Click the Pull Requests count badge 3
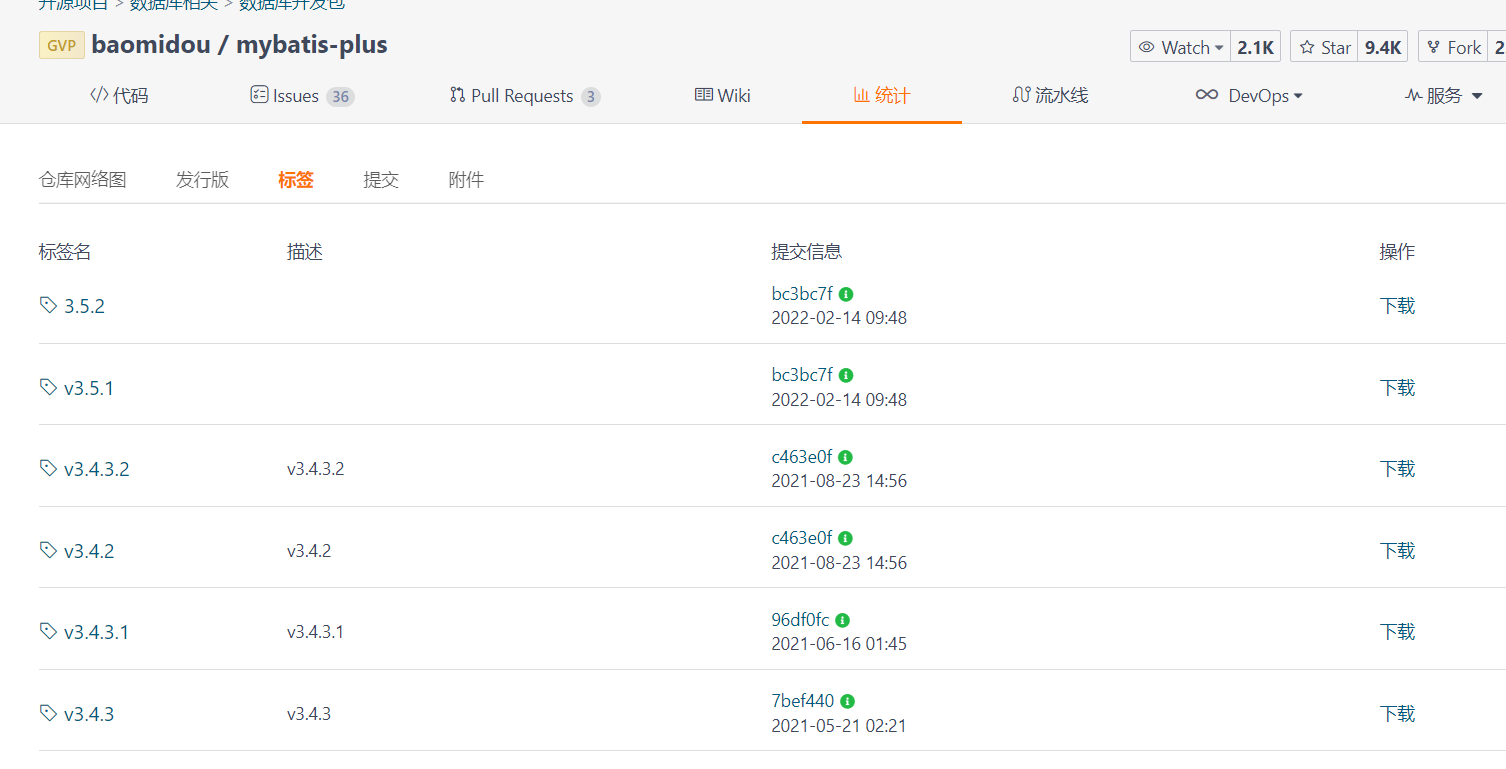 (591, 97)
